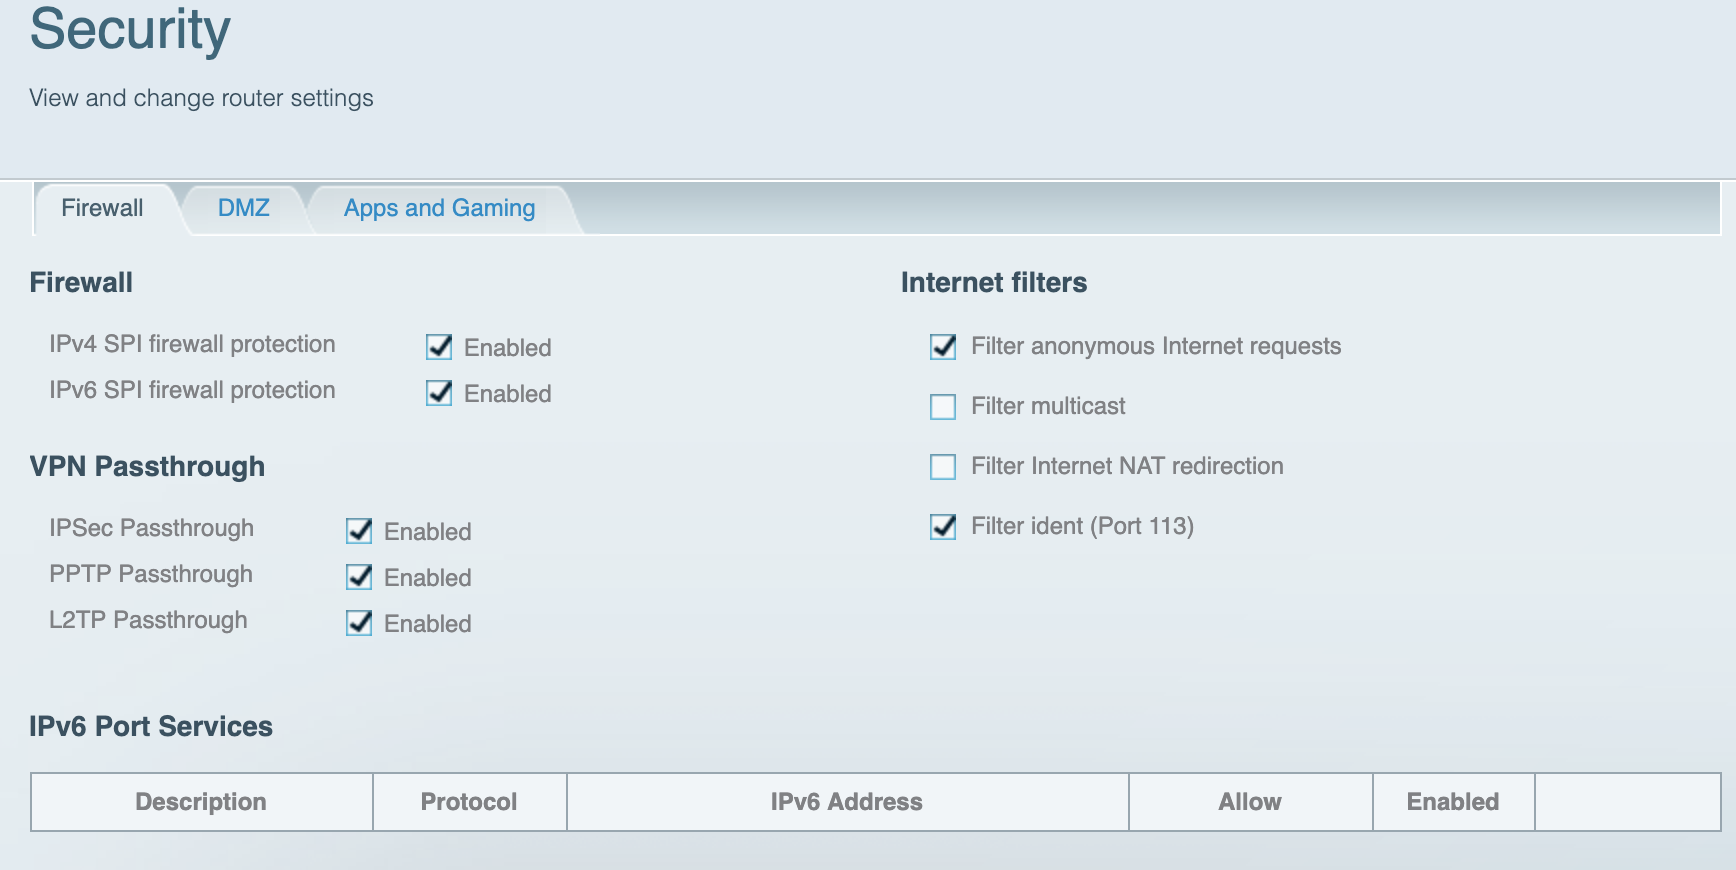The image size is (1736, 870).
Task: Click the Description column header
Action: pos(201,802)
